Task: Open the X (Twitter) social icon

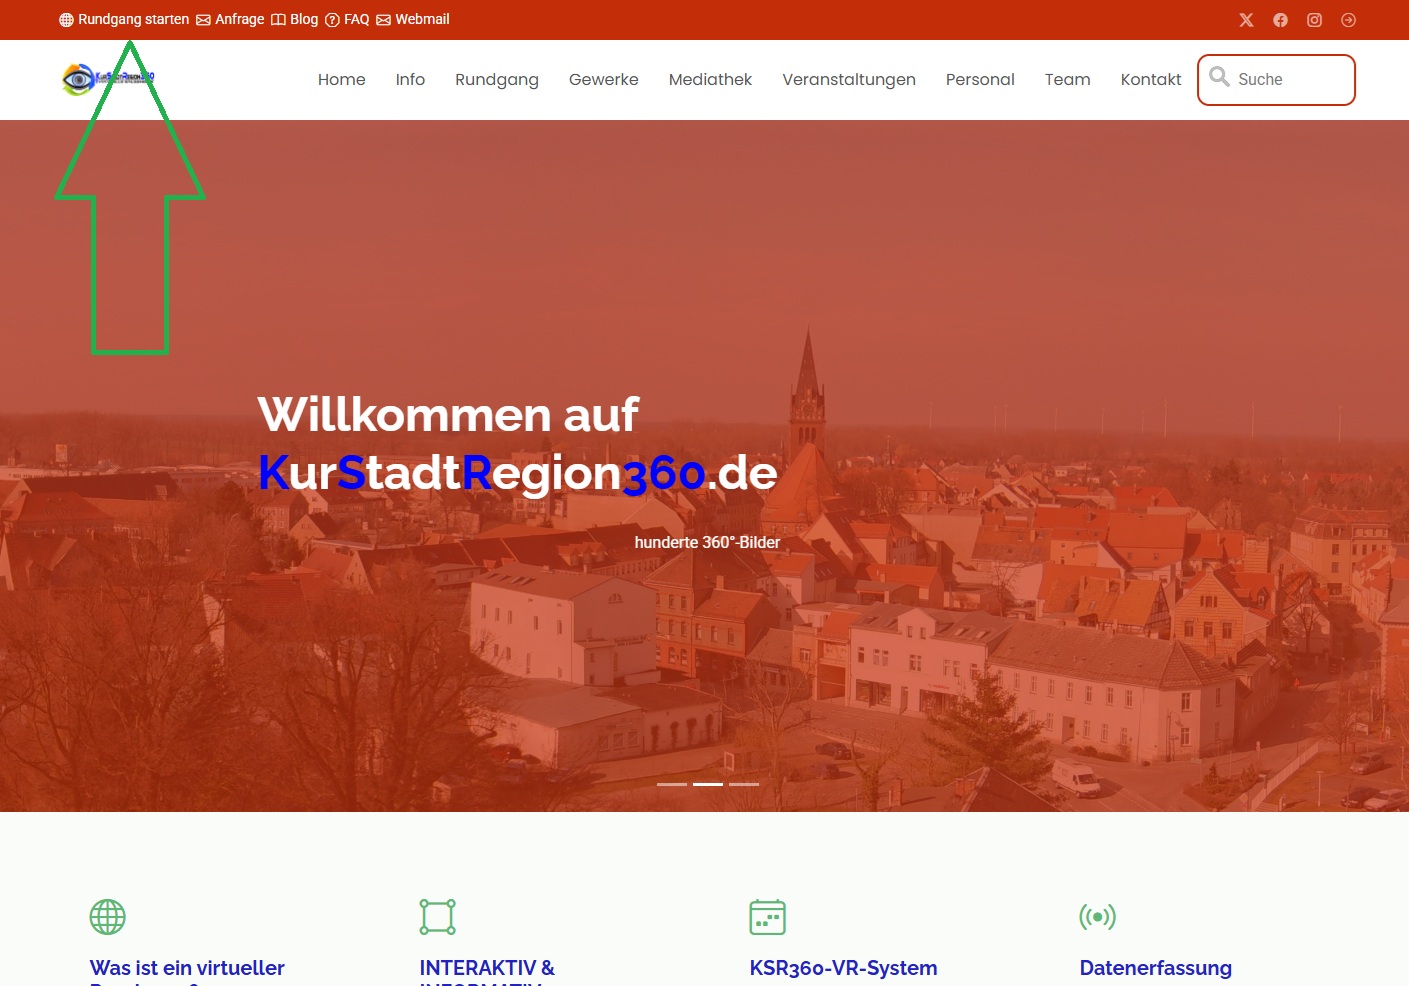Action: tap(1246, 20)
